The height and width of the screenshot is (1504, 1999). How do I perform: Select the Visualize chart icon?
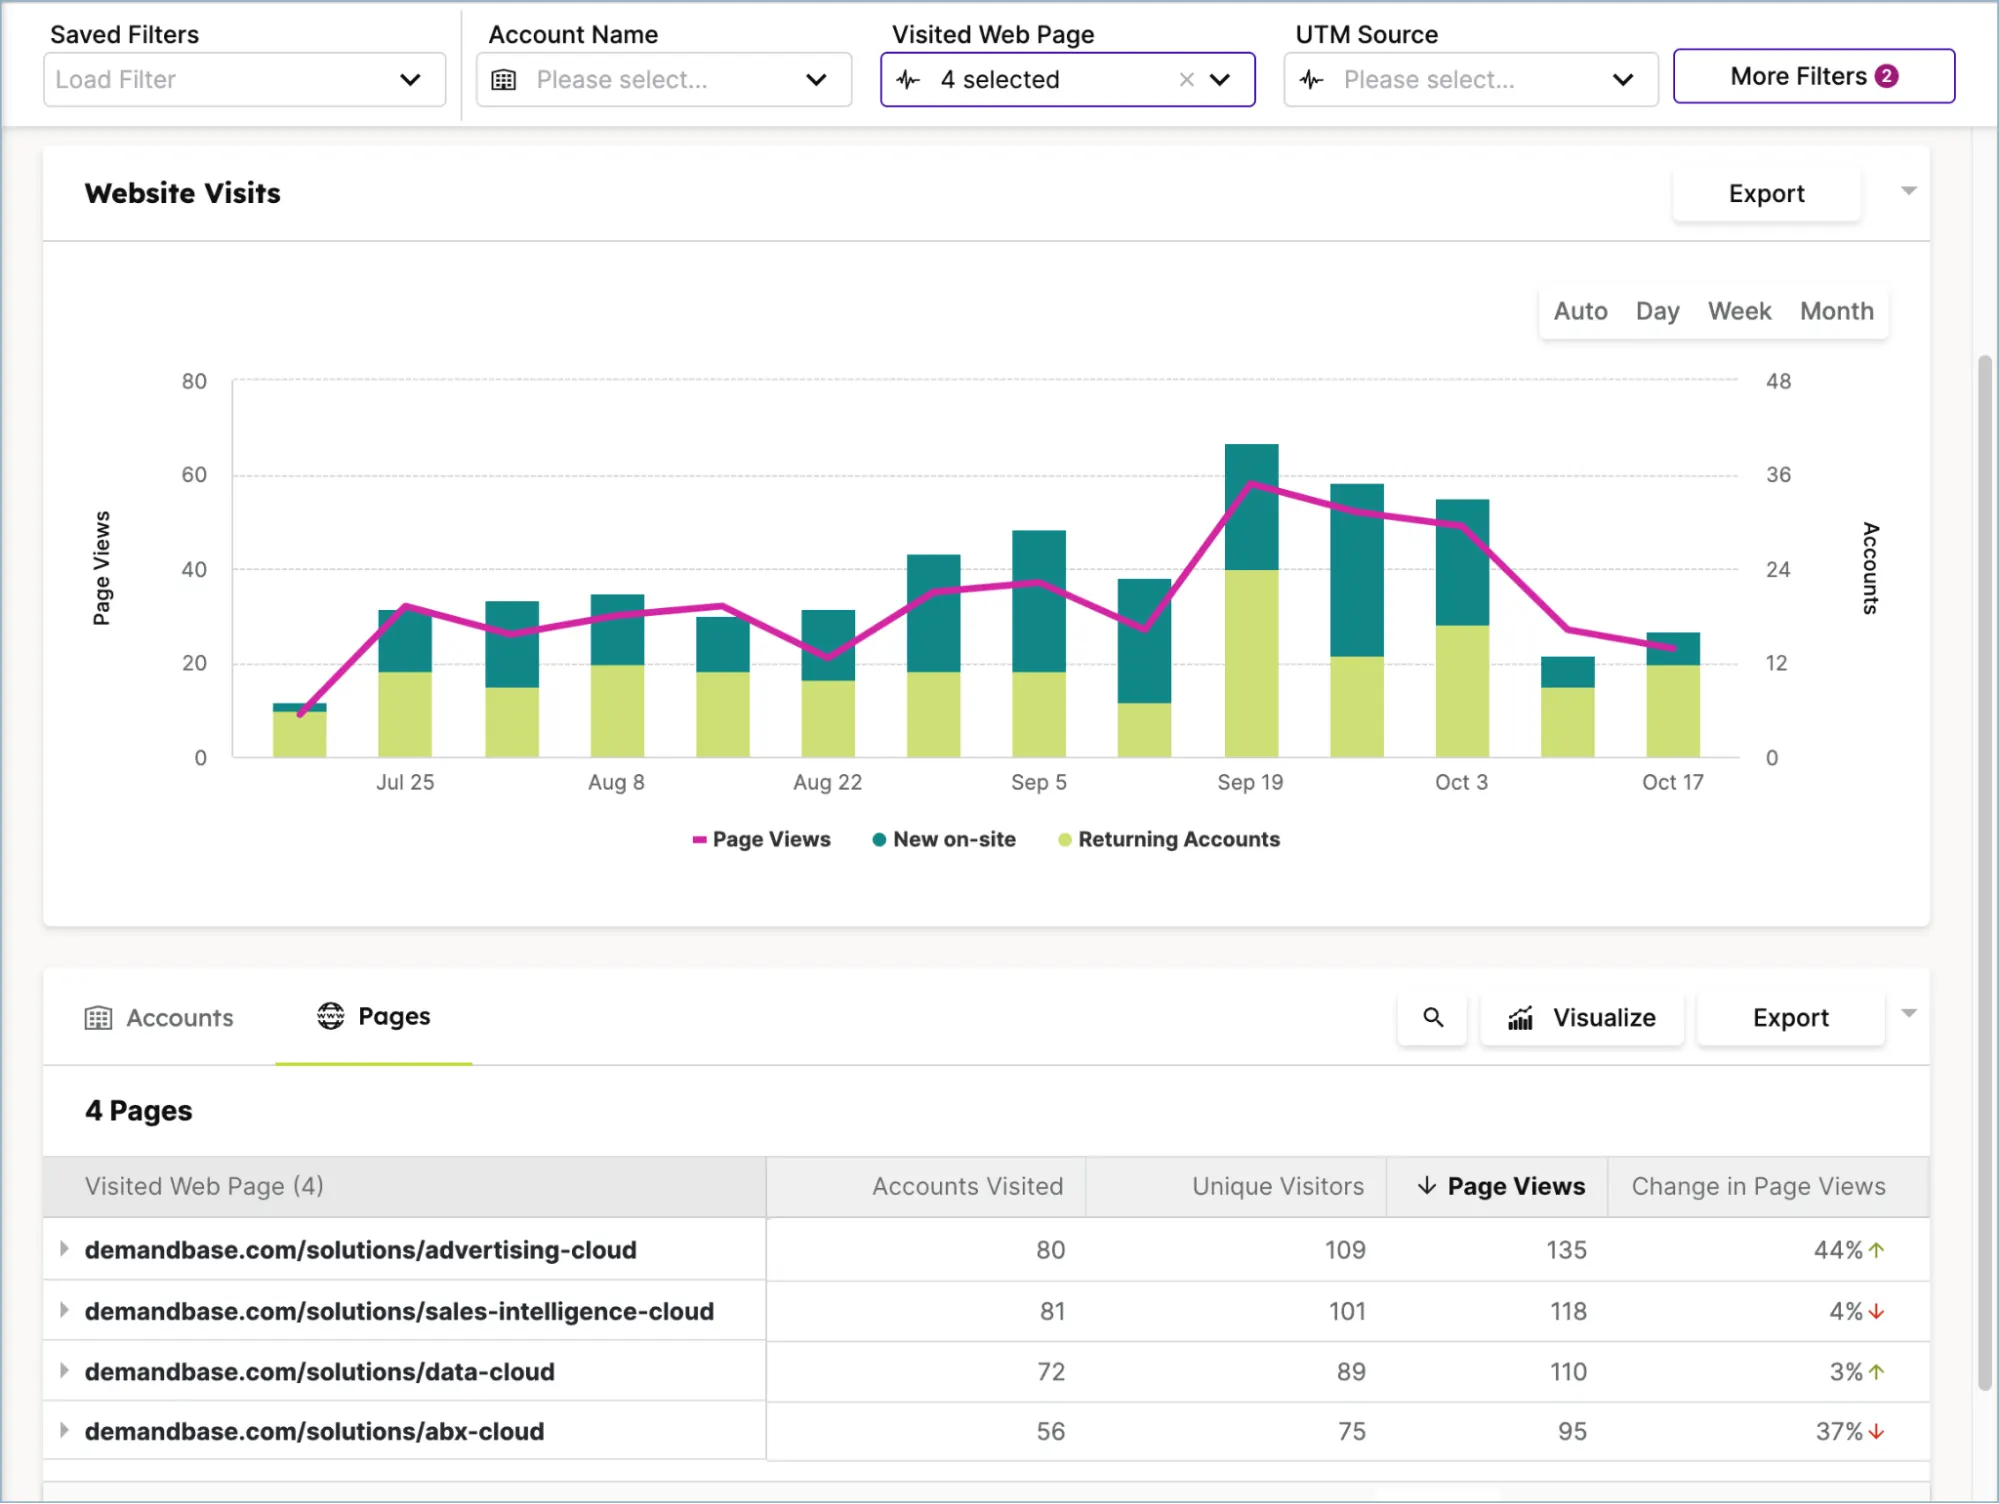(x=1521, y=1018)
